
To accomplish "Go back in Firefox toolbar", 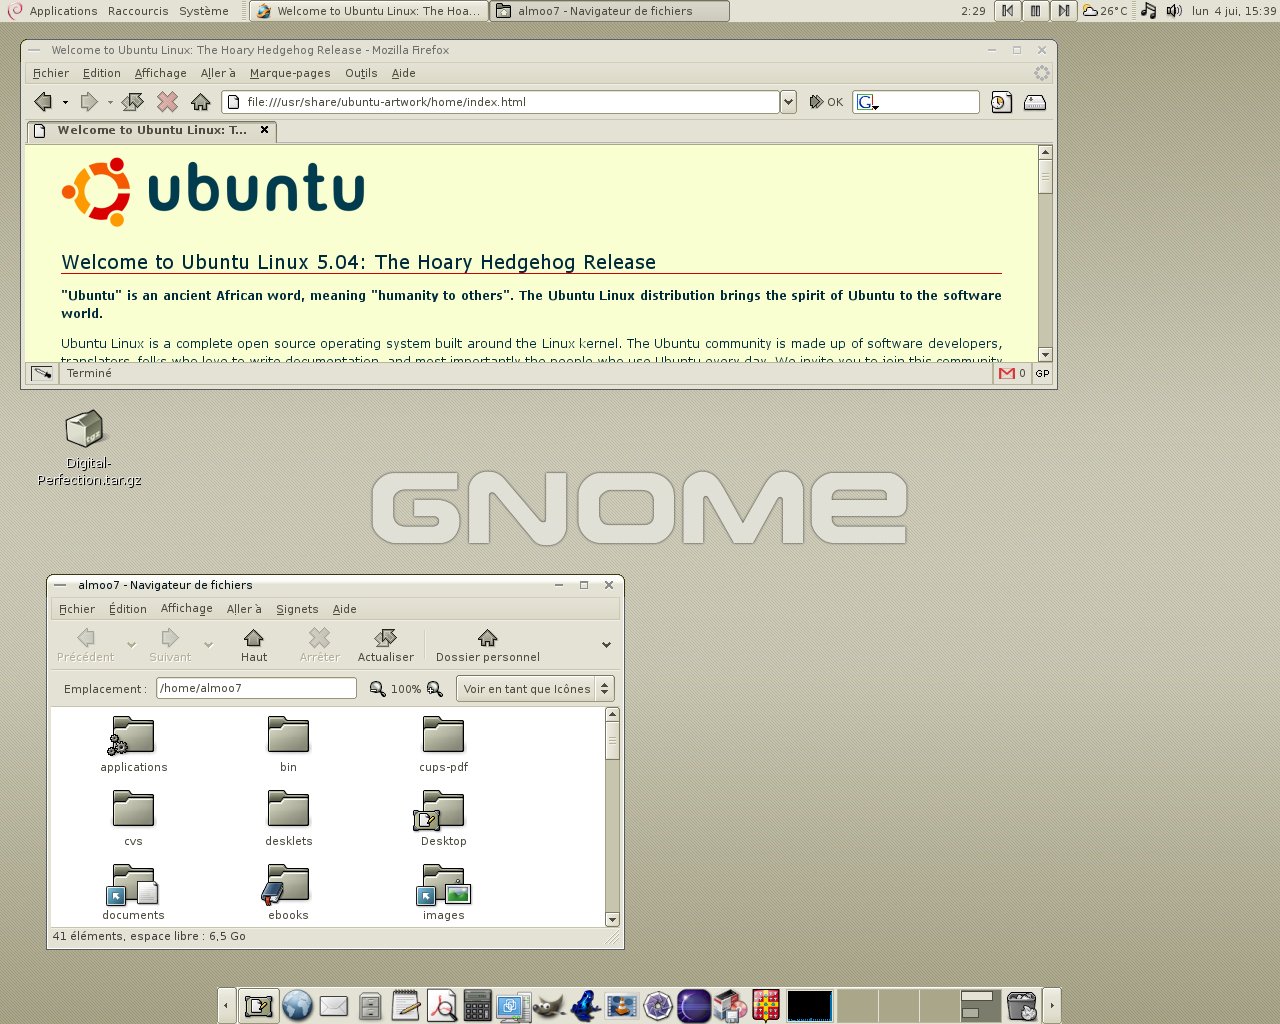I will 42,101.
